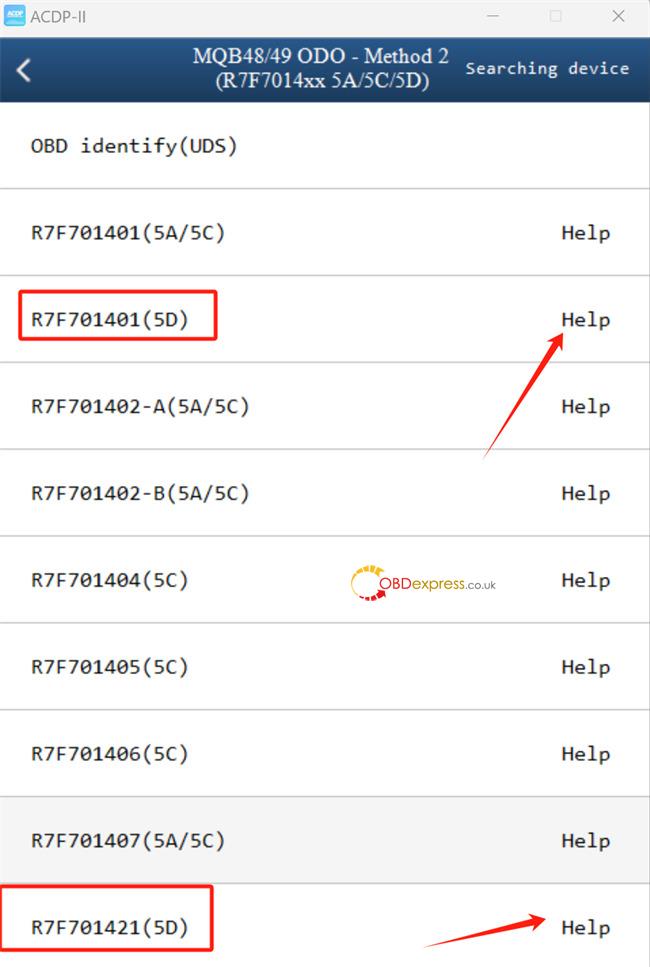
Task: Open the OBD identify(UDS) entry
Action: [x=325, y=146]
